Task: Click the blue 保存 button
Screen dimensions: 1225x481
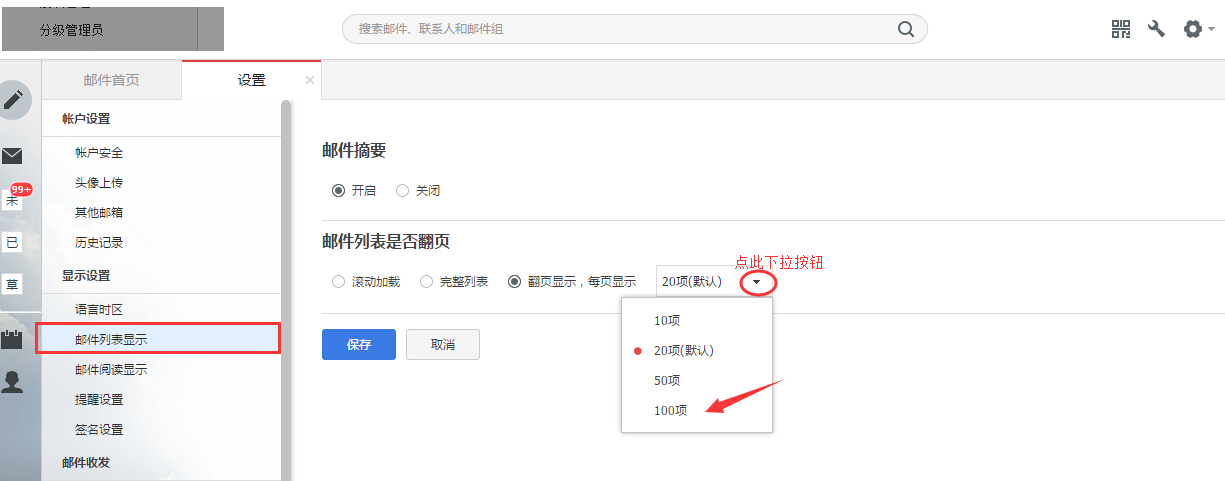Action: pos(358,344)
